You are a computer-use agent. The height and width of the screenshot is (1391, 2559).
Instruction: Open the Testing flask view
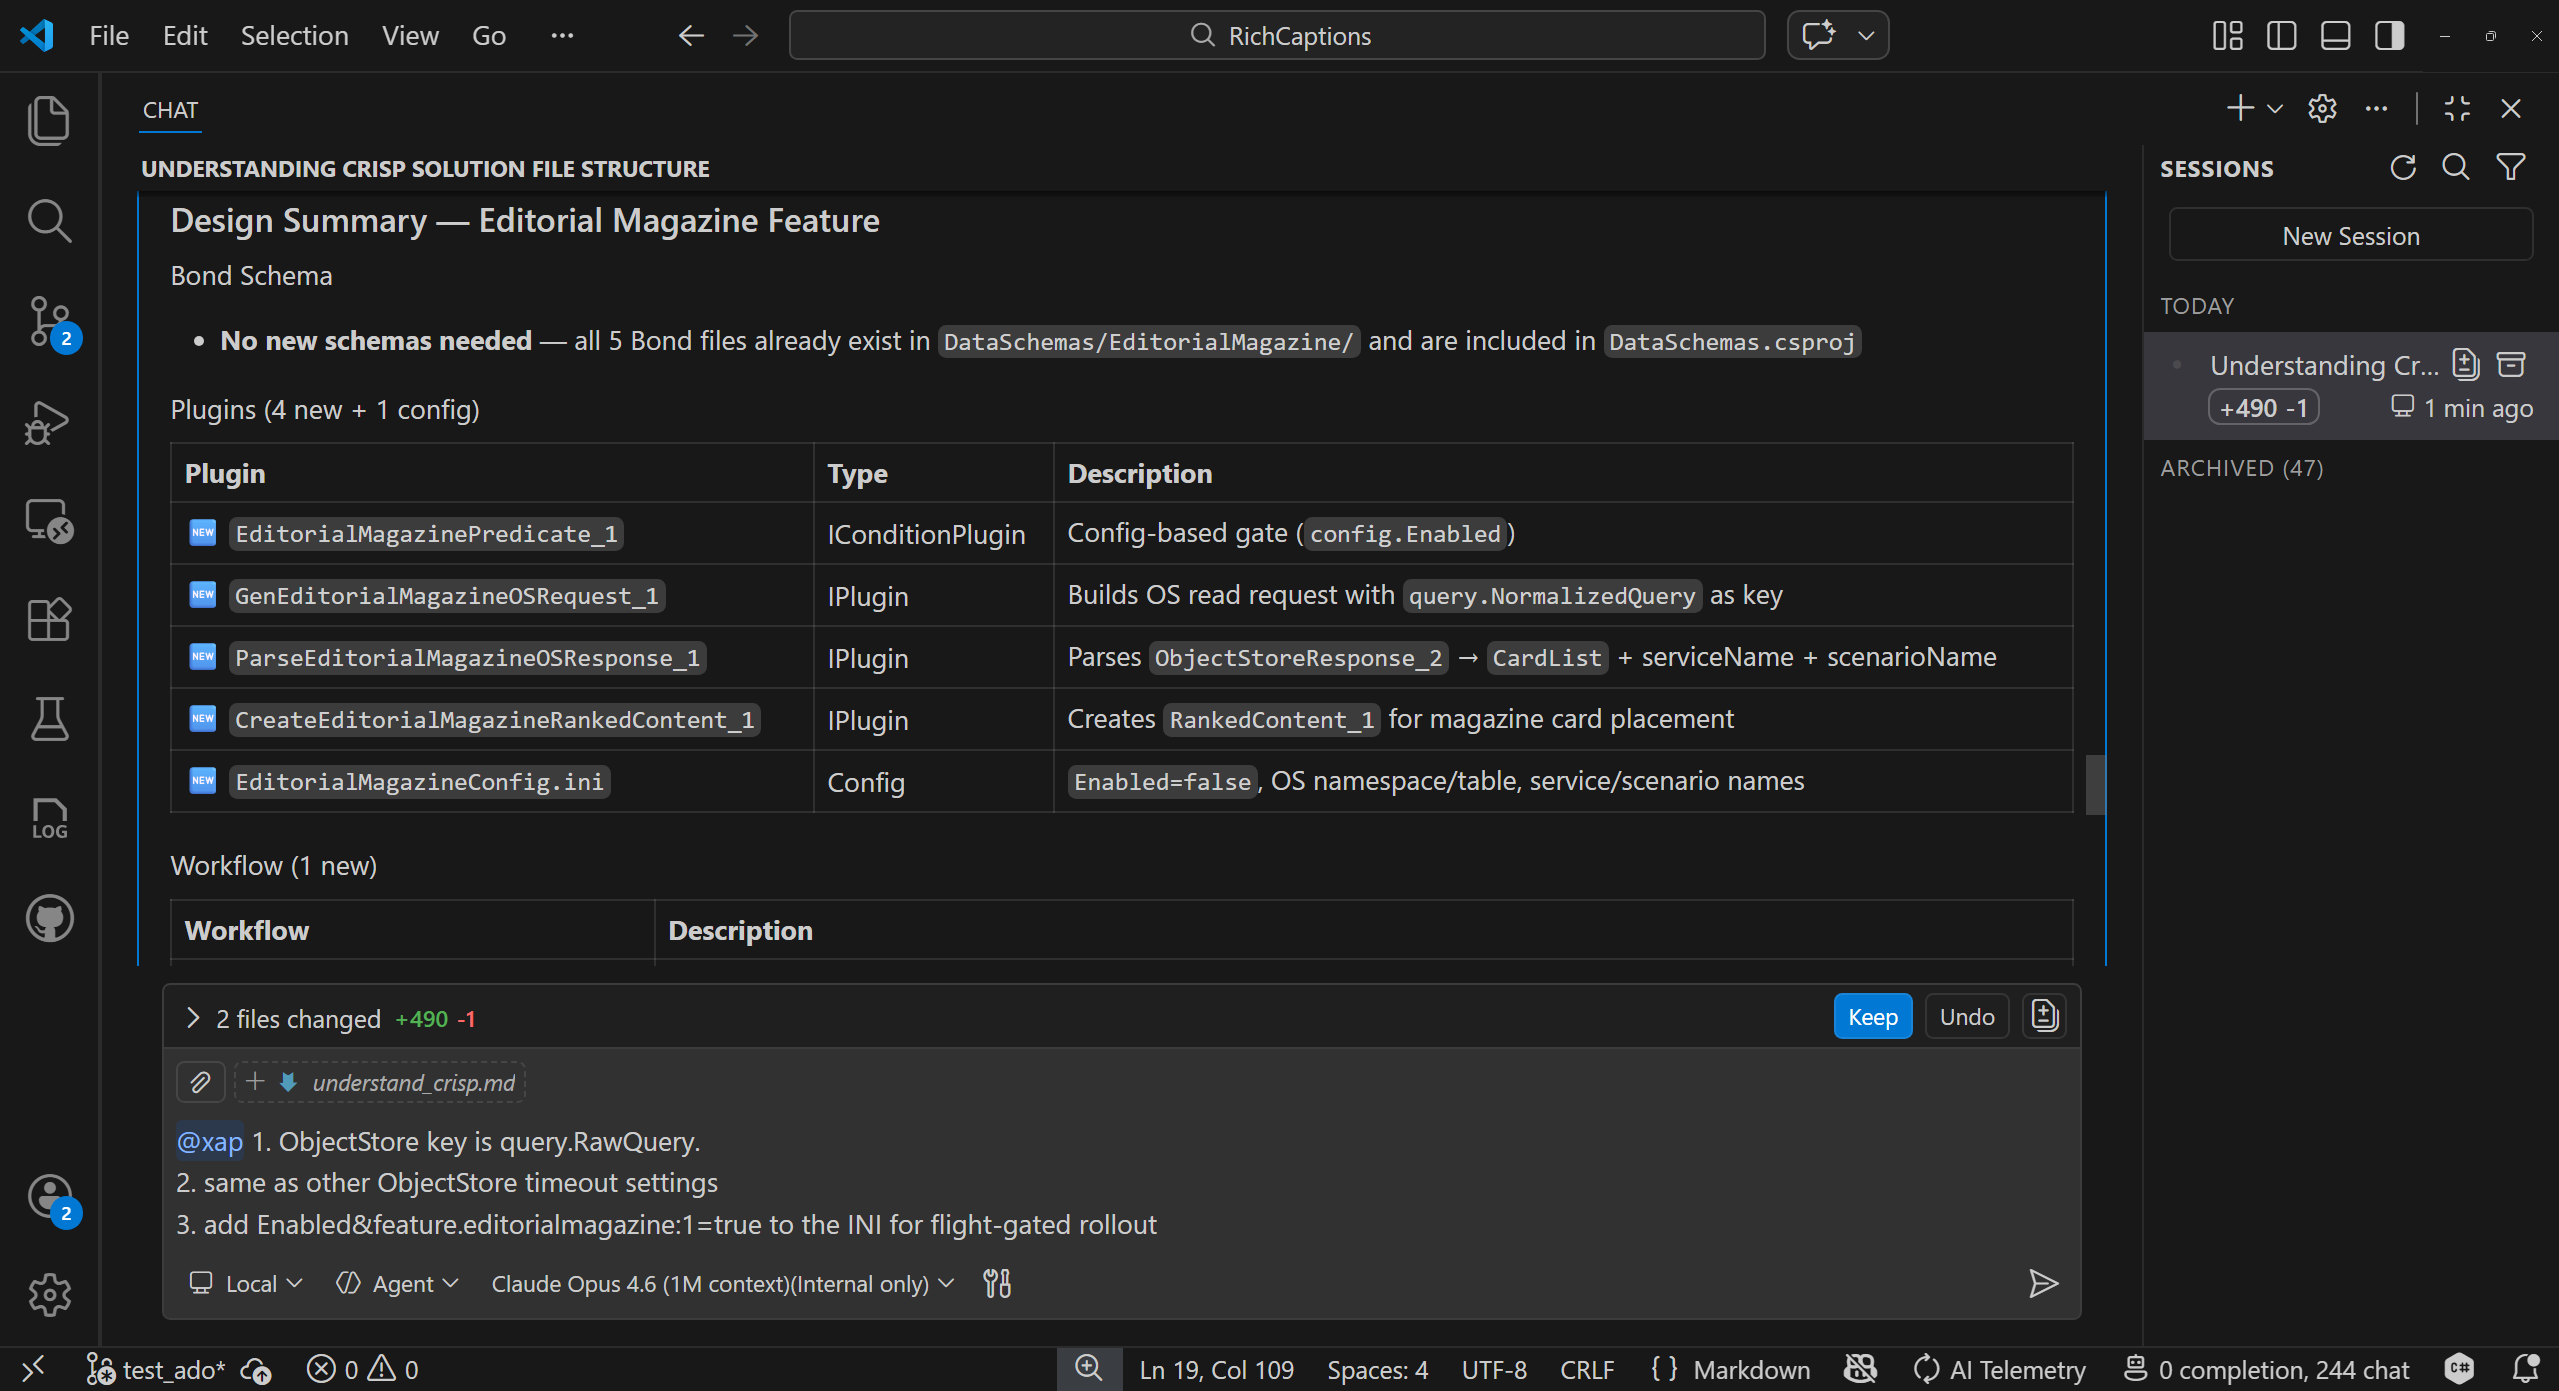click(x=48, y=718)
